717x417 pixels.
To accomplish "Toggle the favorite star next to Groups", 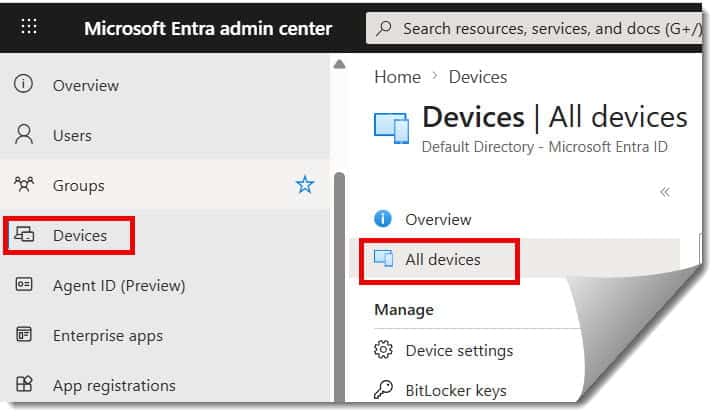I will point(305,185).
